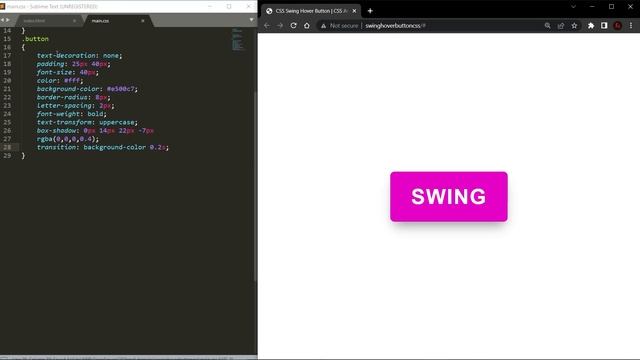Click the .button selector text
The width and height of the screenshot is (640, 360).
(35, 39)
